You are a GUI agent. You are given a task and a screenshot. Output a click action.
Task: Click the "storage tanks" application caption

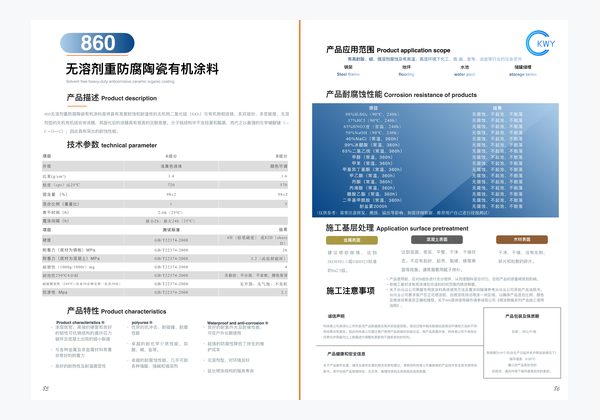pos(522,74)
